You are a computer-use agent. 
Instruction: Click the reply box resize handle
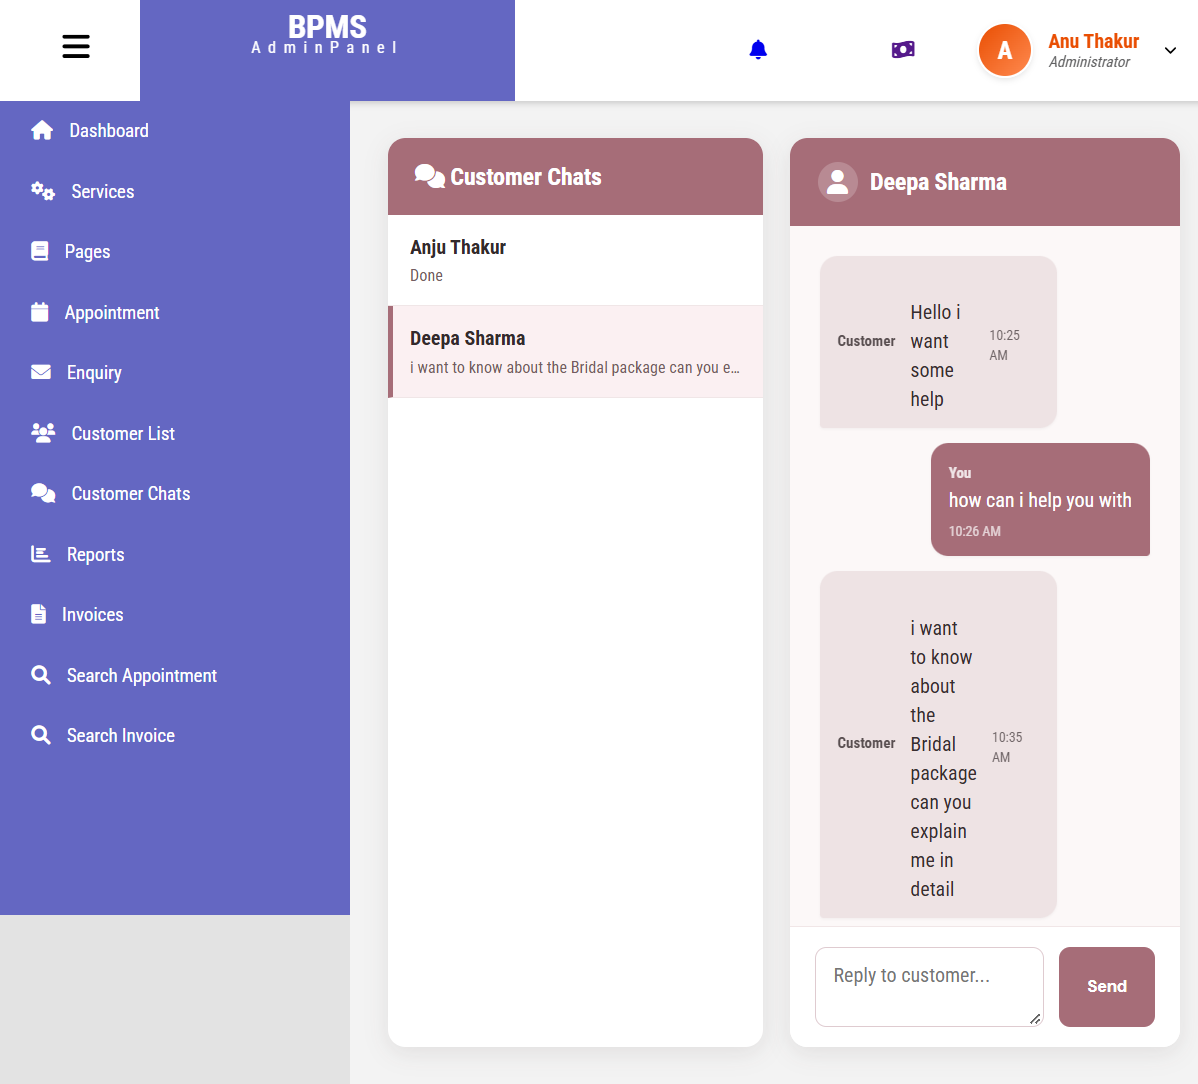[x=1035, y=1018]
